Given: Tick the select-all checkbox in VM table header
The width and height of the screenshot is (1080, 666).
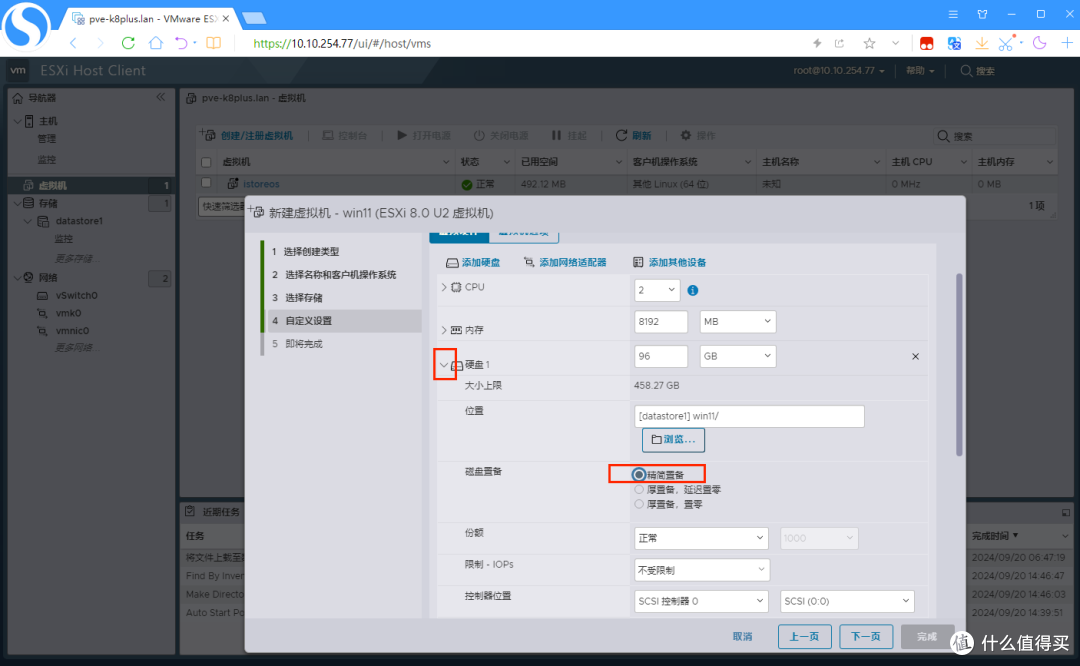Looking at the screenshot, I should 206,163.
